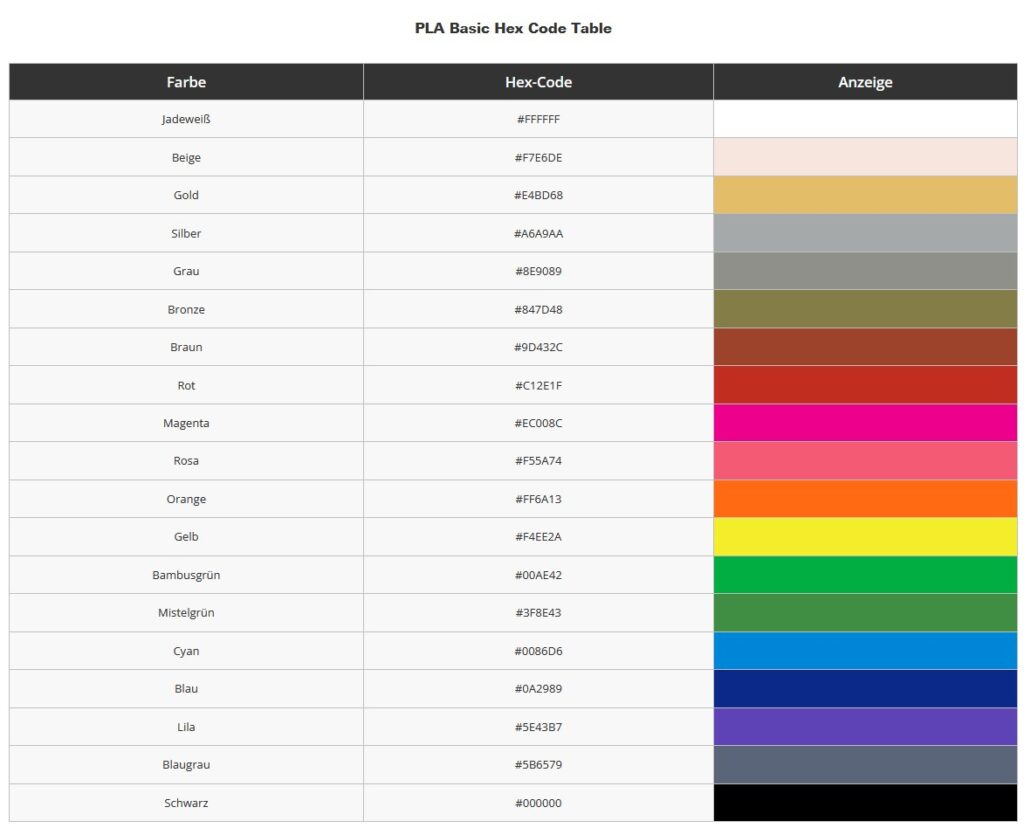
Task: Select hex code #E4BD68
Action: point(538,195)
